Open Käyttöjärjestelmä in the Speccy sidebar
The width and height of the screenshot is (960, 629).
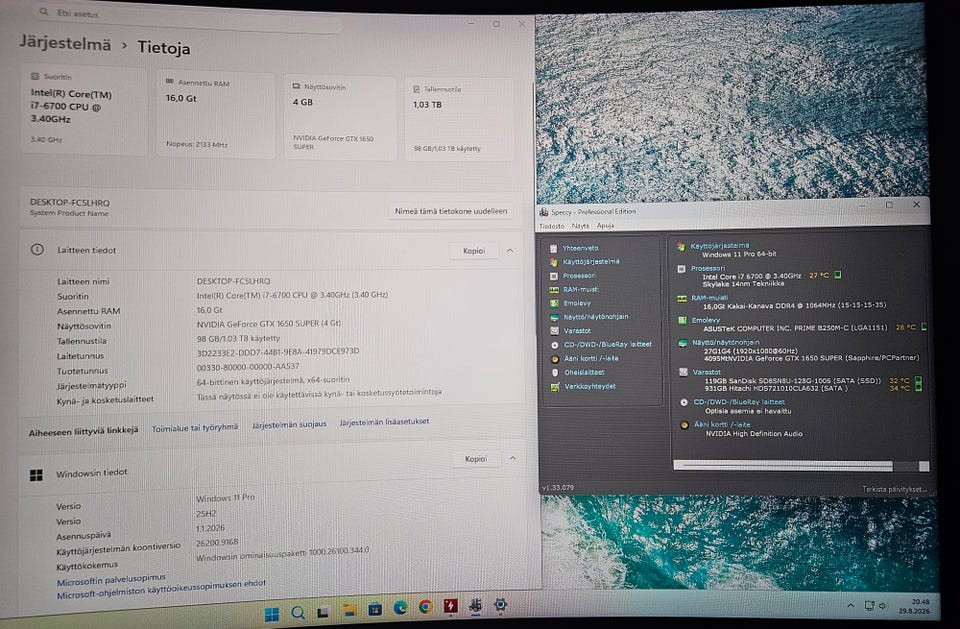590,262
